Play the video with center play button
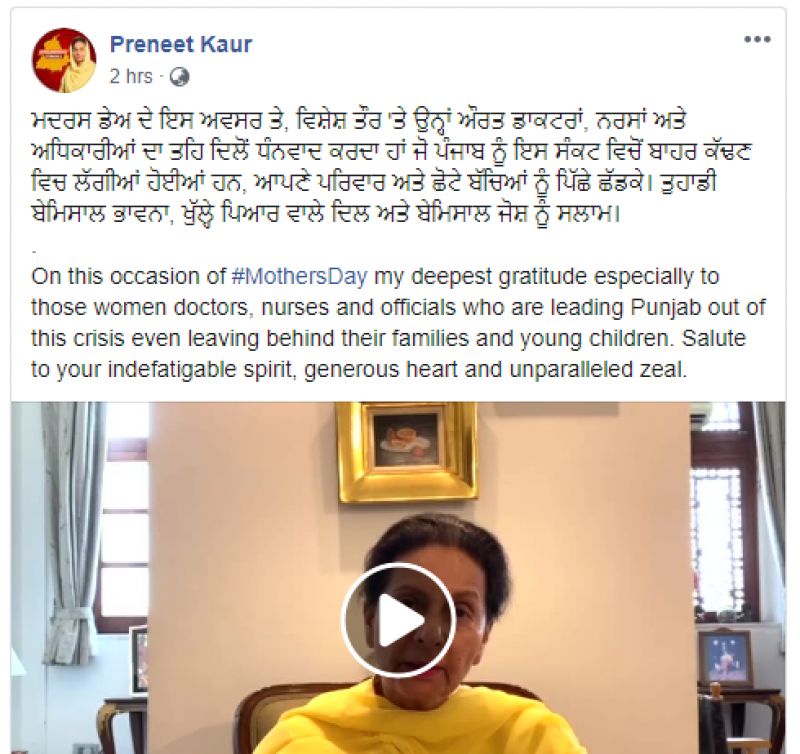This screenshot has height=754, width=800. point(398,620)
